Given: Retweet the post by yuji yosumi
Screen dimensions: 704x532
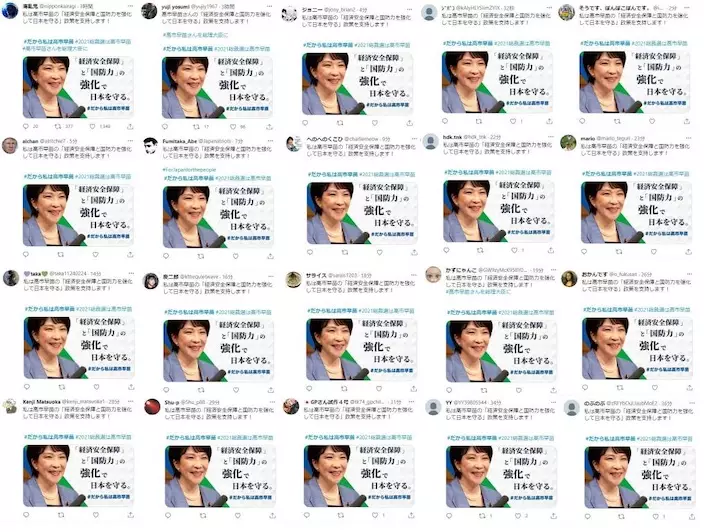Looking at the screenshot, I should click(196, 127).
